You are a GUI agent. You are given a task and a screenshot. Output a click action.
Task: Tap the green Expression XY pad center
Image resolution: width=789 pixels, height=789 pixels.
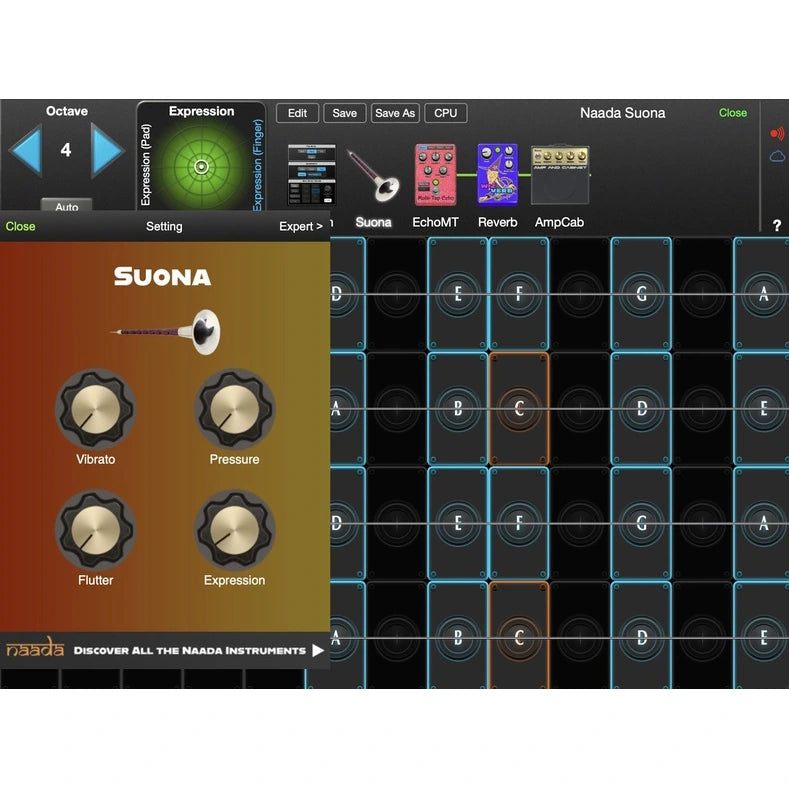click(201, 167)
